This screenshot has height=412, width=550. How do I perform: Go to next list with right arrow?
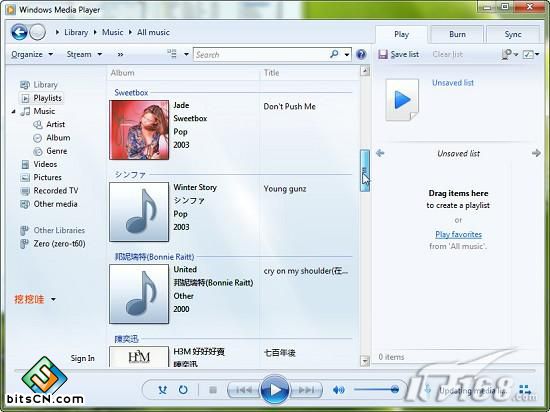tap(536, 153)
